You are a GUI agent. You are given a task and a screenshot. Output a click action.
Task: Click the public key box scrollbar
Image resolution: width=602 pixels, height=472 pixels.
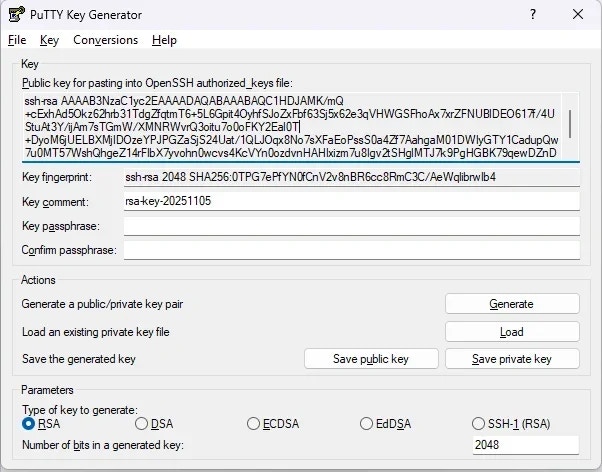coord(570,124)
